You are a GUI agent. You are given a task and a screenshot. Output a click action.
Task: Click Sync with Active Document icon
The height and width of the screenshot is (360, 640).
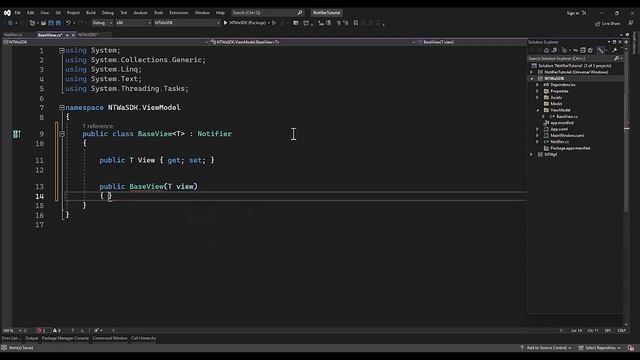tap(575, 50)
